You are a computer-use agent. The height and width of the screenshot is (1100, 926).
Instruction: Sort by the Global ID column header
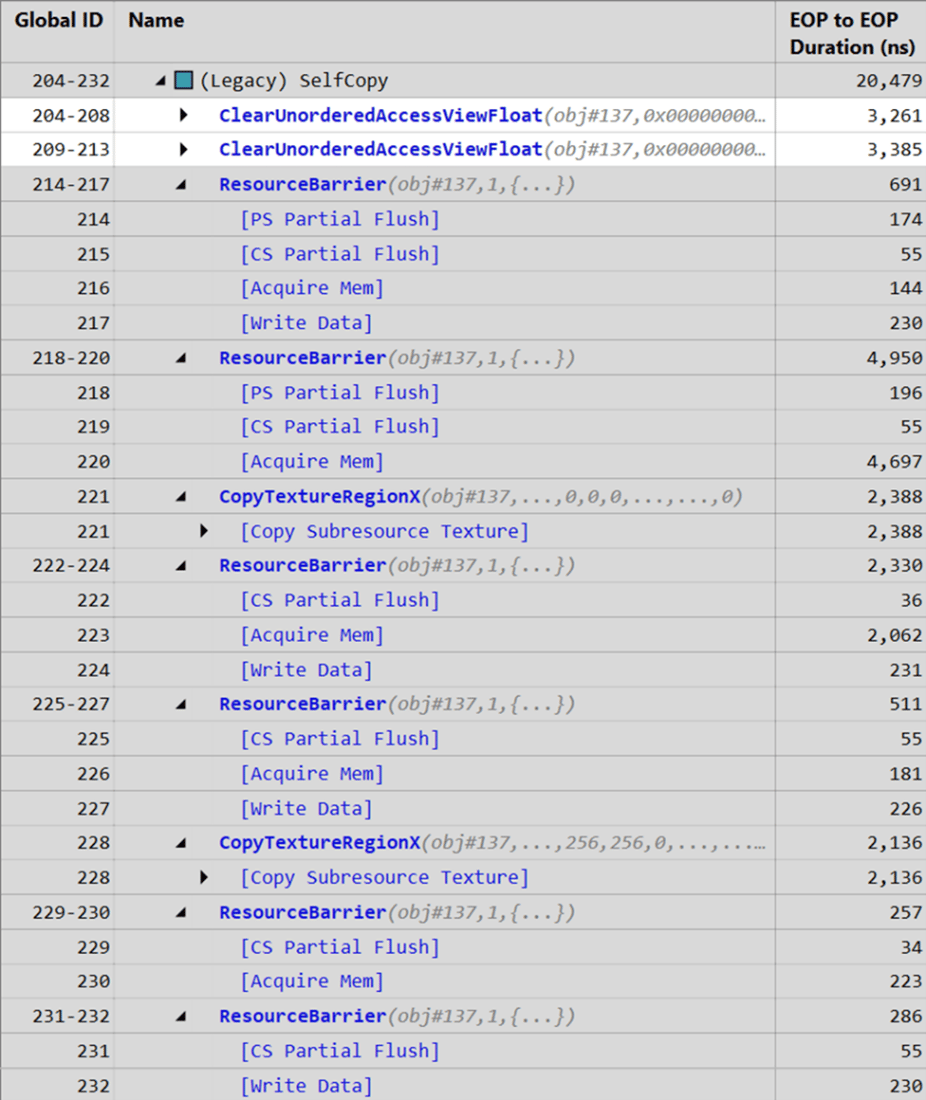click(59, 20)
